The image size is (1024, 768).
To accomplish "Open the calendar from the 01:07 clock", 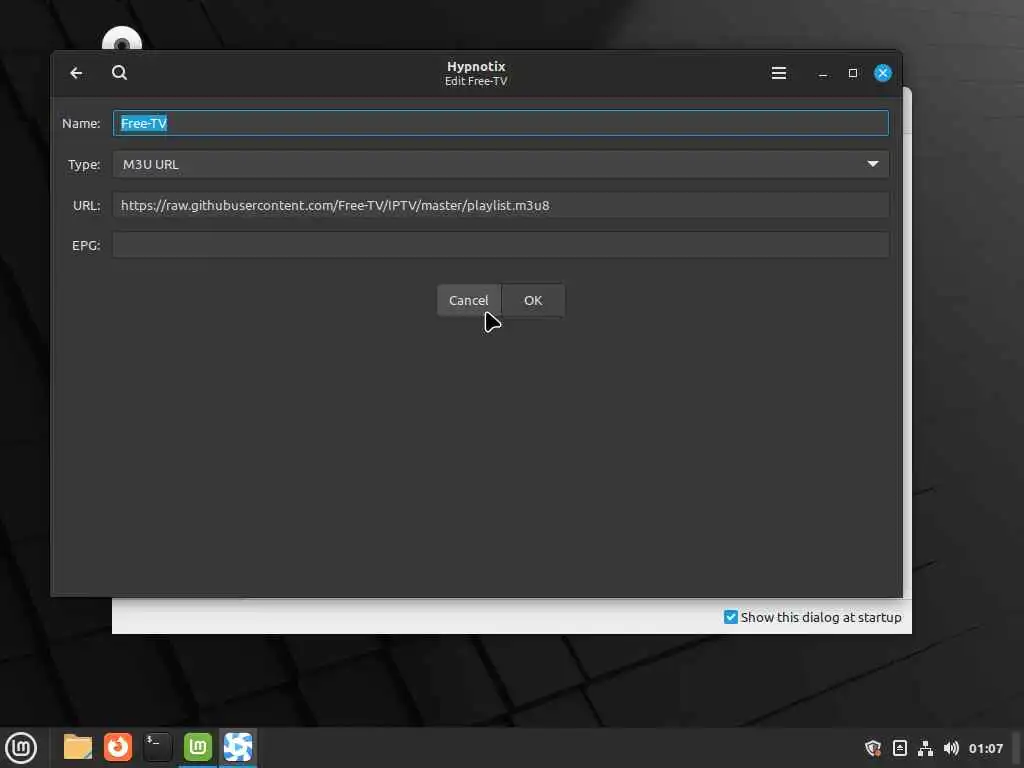I will 985,748.
